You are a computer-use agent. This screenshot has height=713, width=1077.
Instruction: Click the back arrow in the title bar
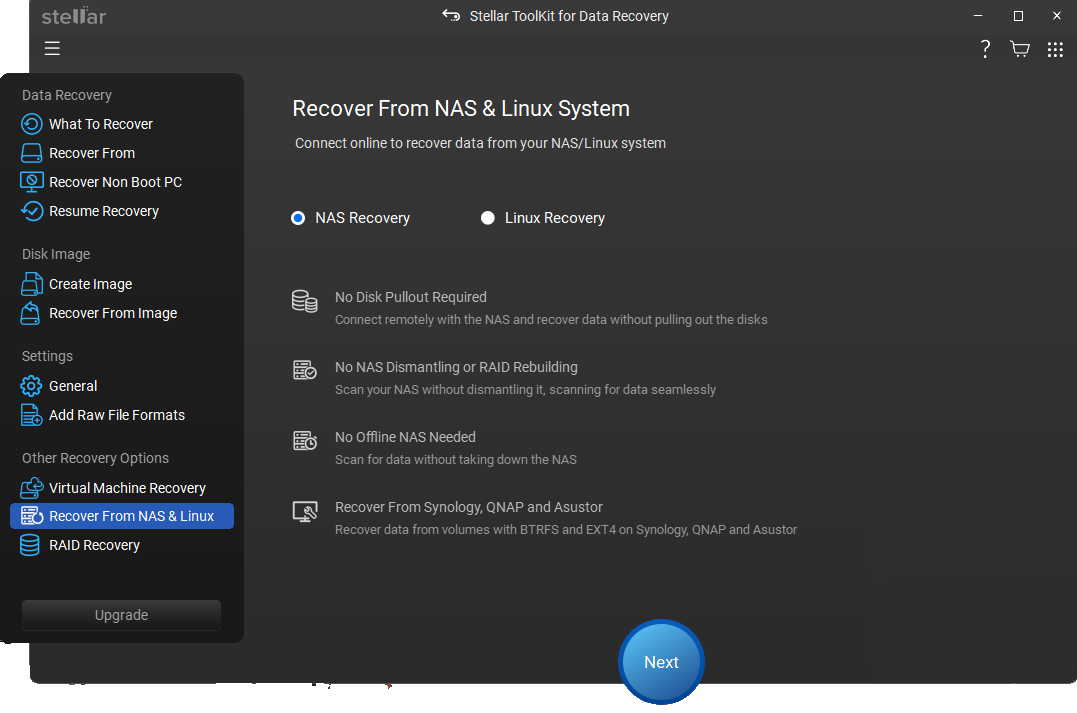click(x=451, y=16)
